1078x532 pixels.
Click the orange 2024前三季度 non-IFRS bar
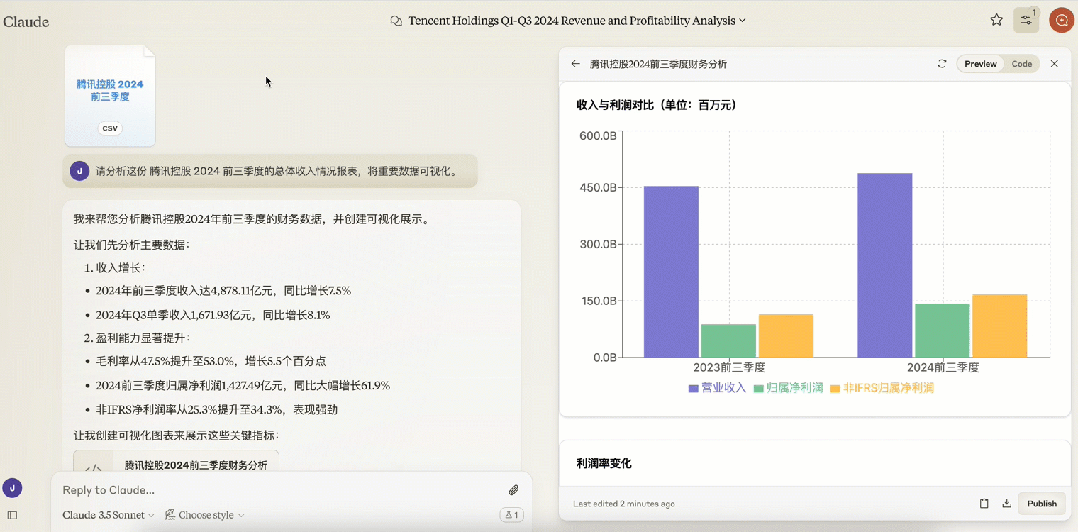[1000, 326]
